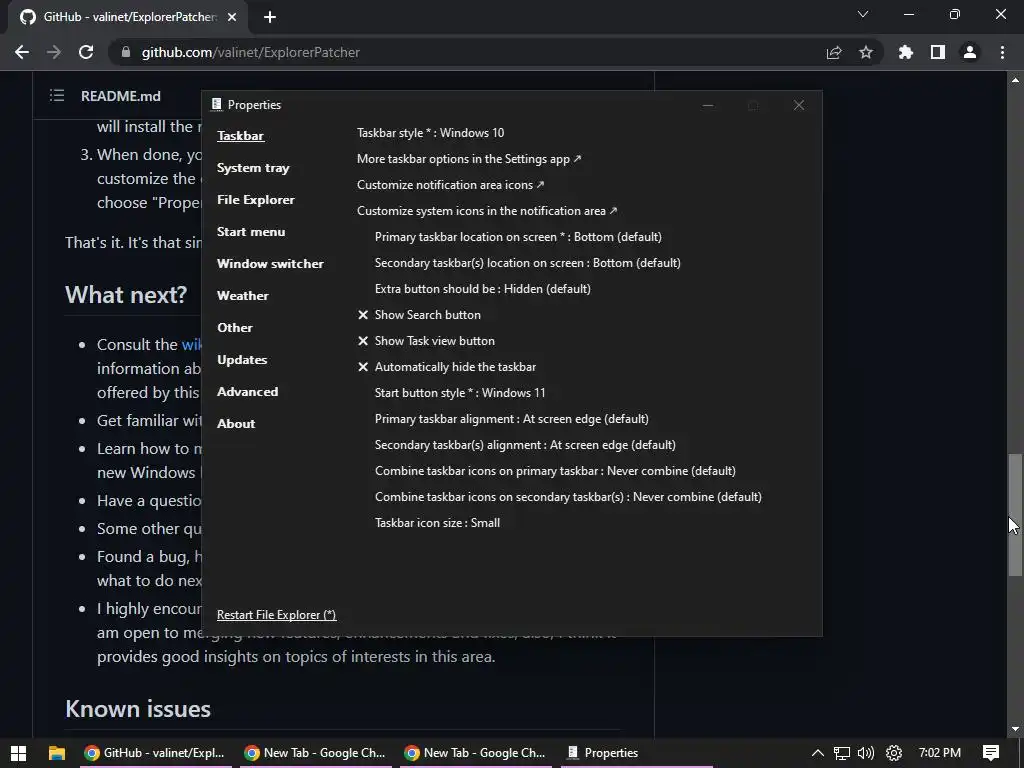Click the Properties window title icon
1024x768 pixels.
(216, 104)
